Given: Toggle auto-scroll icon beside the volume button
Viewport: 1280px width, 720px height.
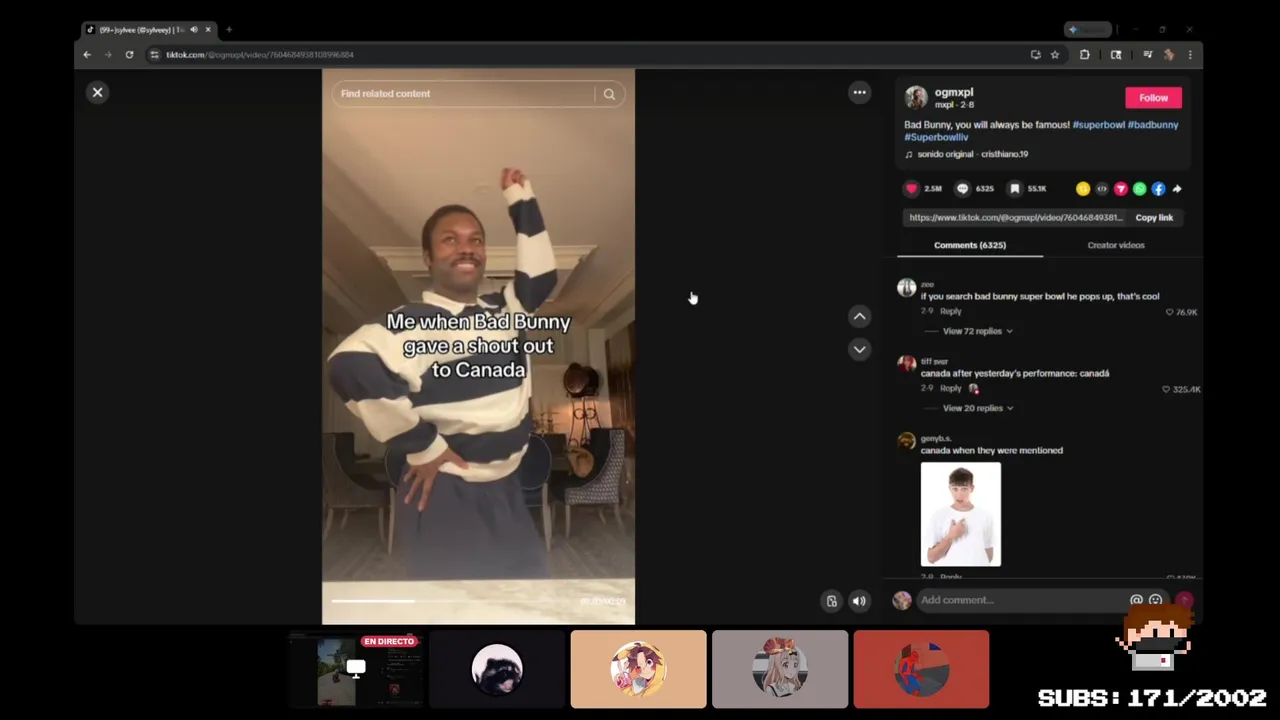Looking at the screenshot, I should [x=831, y=601].
